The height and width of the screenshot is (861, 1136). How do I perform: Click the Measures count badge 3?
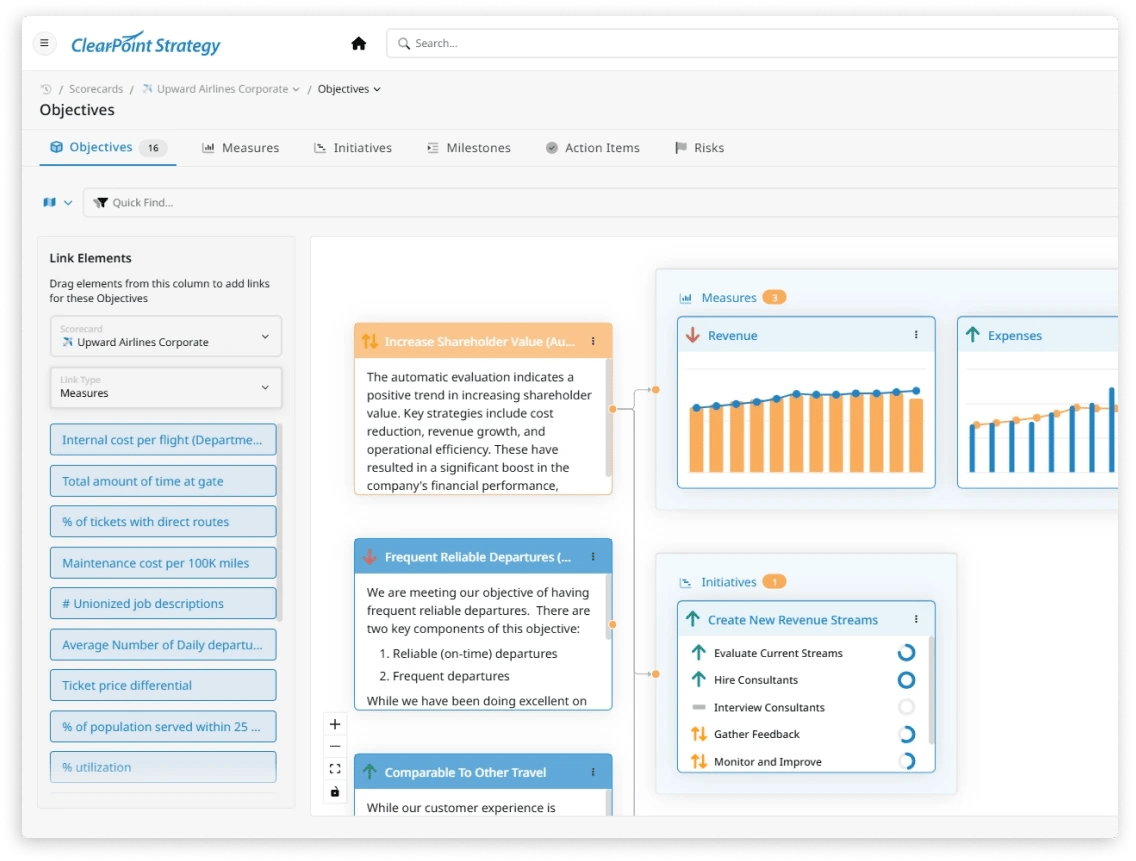coord(774,298)
